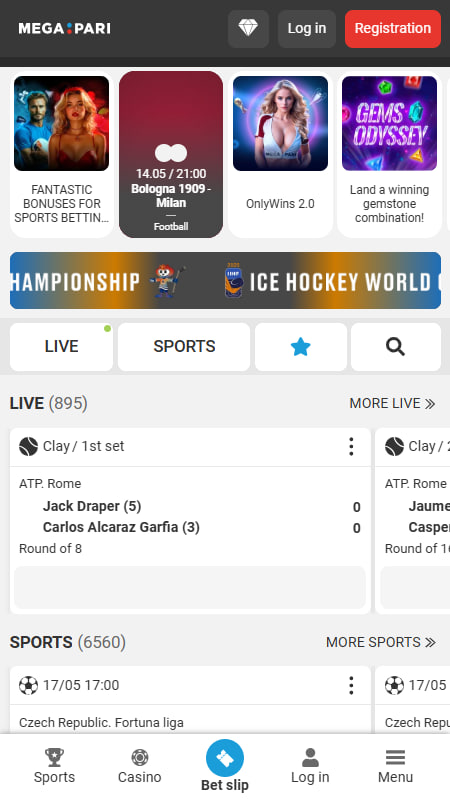The width and height of the screenshot is (450, 800).
Task: Open the Sports trophy icon in bottom bar
Action: click(55, 757)
